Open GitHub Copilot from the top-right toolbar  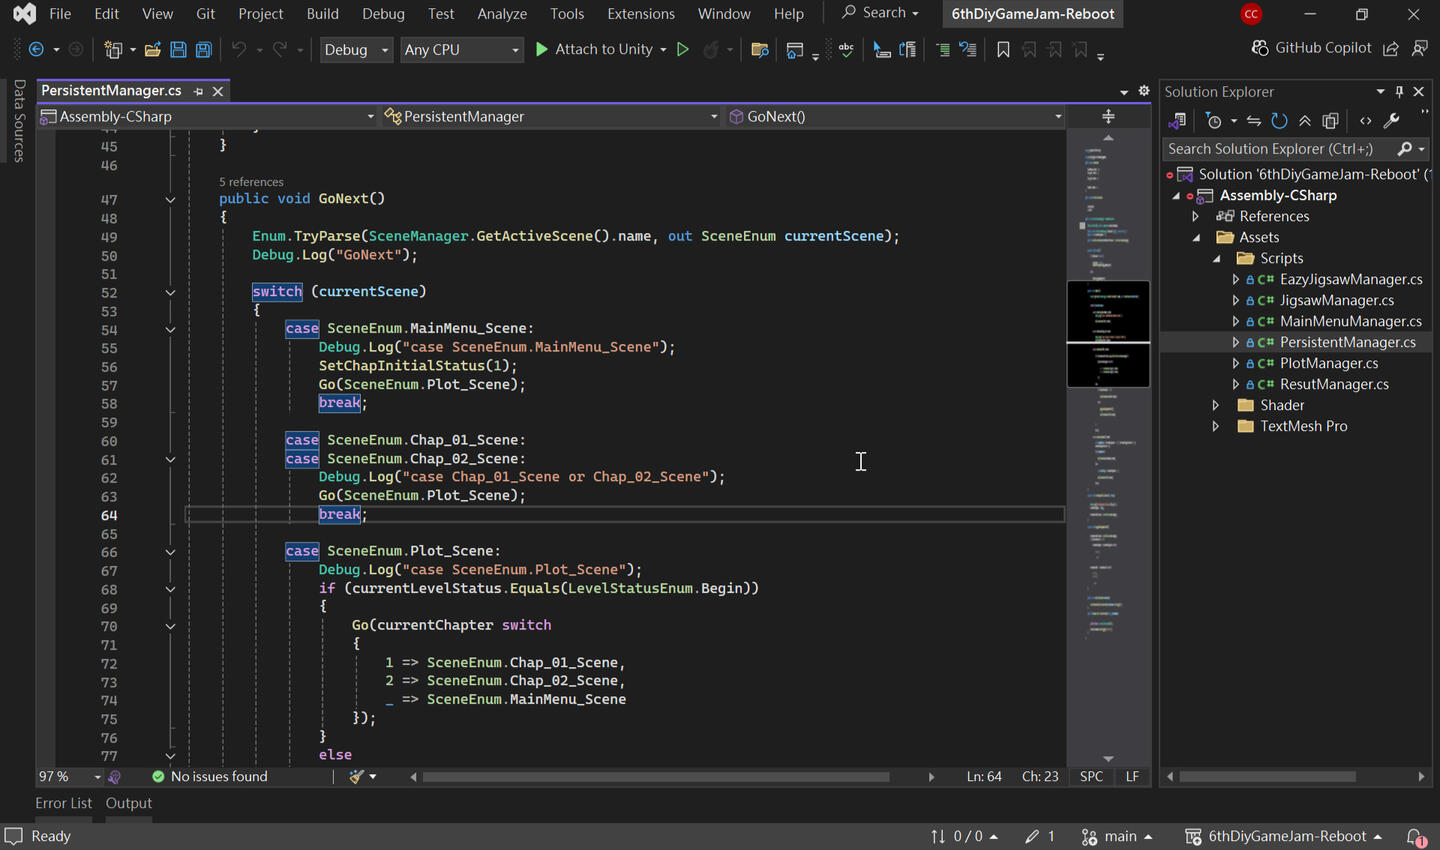point(1311,48)
